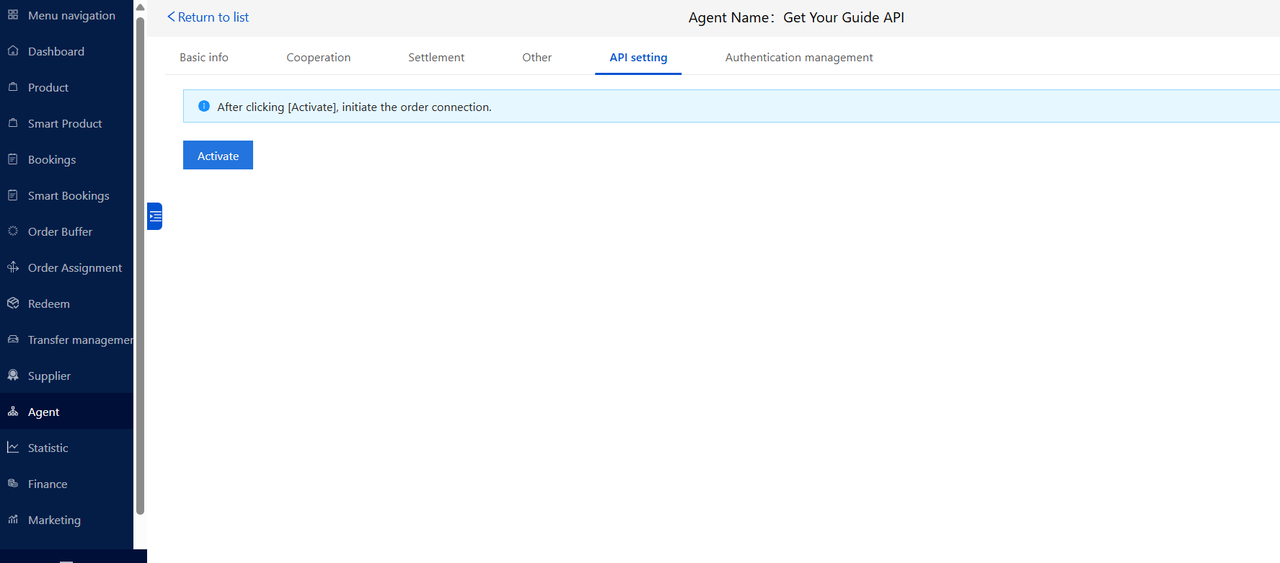Switch to the Cooperation tab
The width and height of the screenshot is (1280, 563).
click(x=318, y=58)
